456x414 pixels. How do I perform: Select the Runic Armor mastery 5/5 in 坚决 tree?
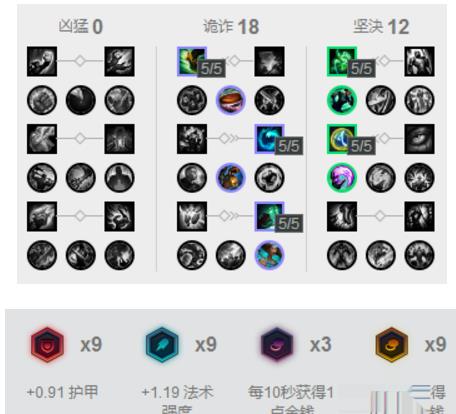tap(342, 139)
